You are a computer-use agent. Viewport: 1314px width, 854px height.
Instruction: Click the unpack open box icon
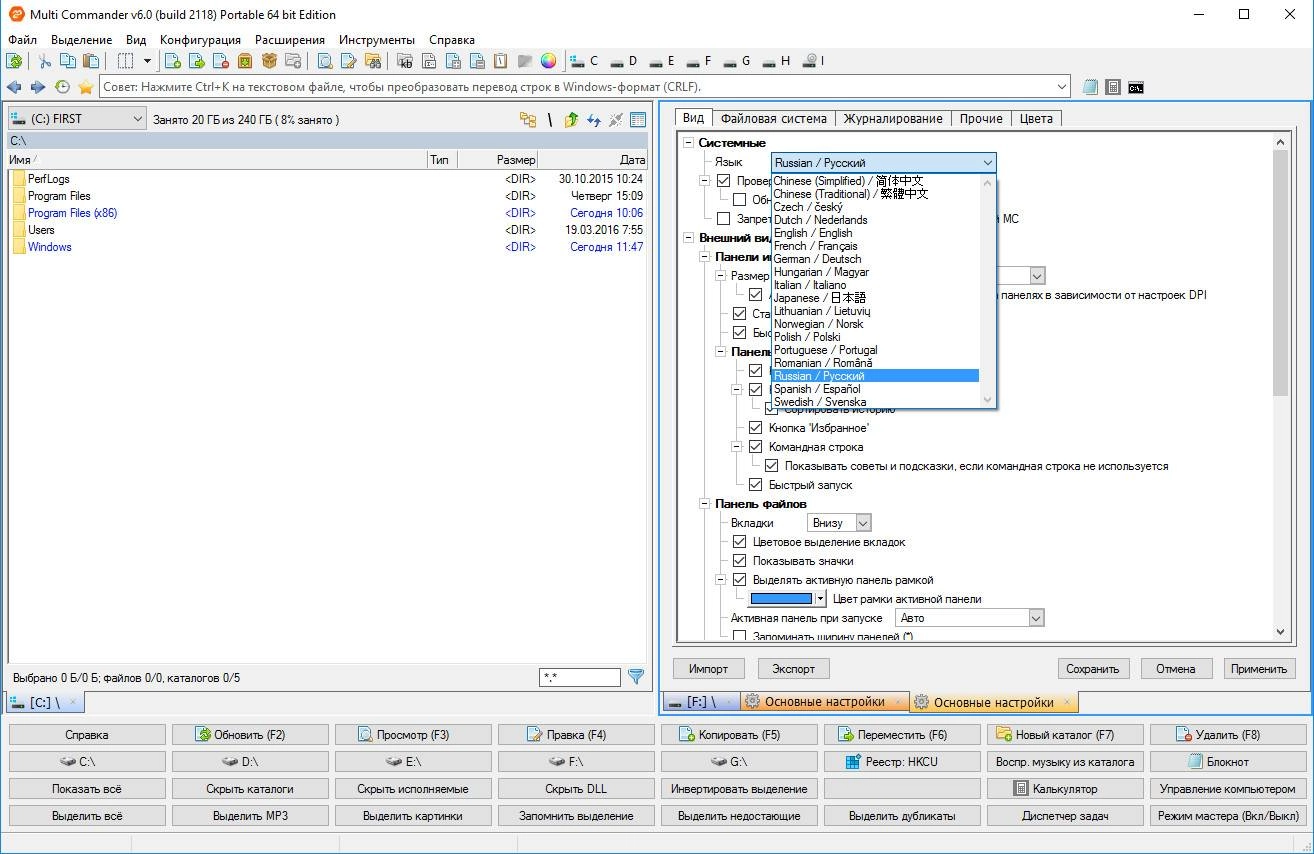click(269, 61)
